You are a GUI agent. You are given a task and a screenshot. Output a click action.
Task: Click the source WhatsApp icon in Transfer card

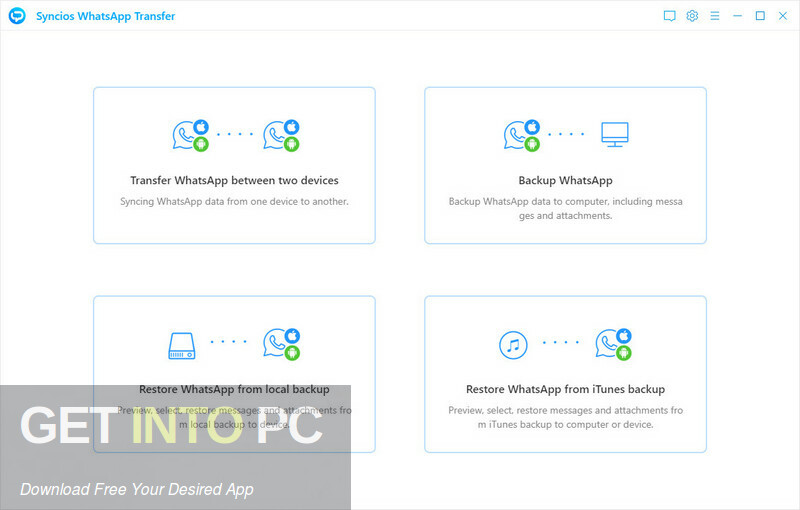tap(190, 135)
